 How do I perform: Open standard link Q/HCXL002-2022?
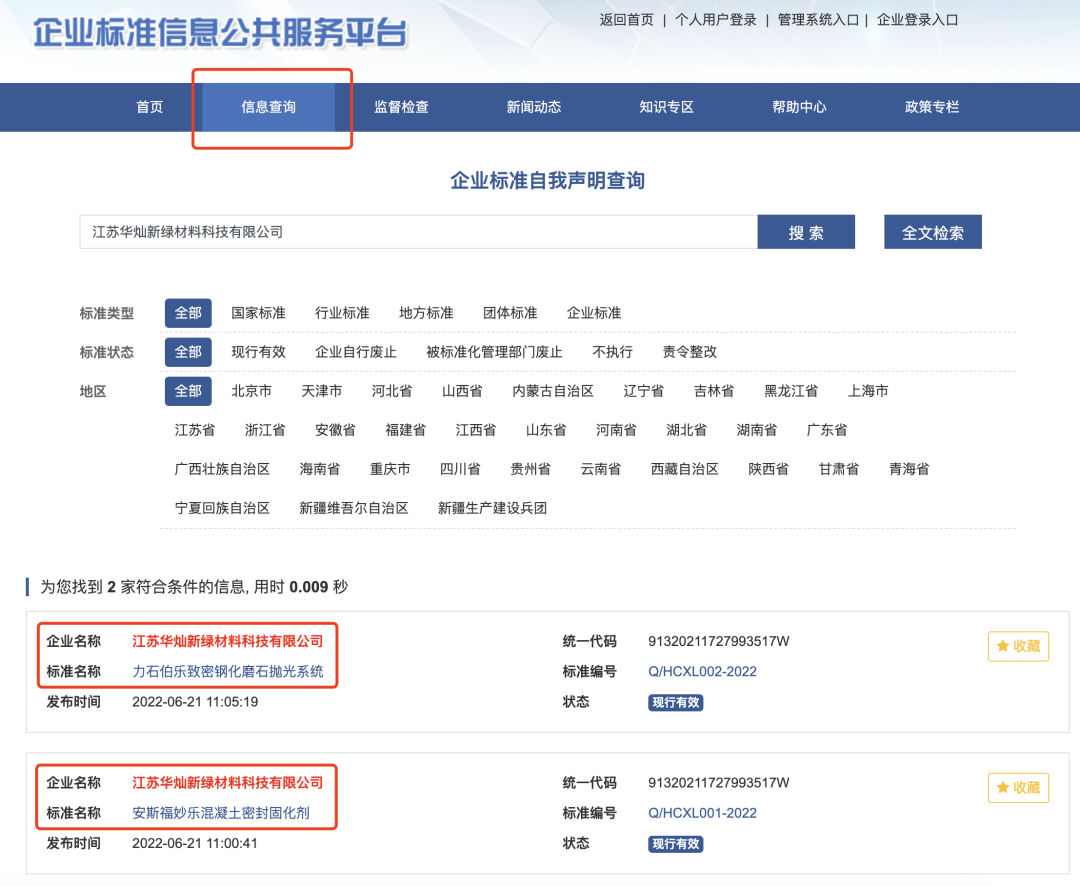coord(702,672)
